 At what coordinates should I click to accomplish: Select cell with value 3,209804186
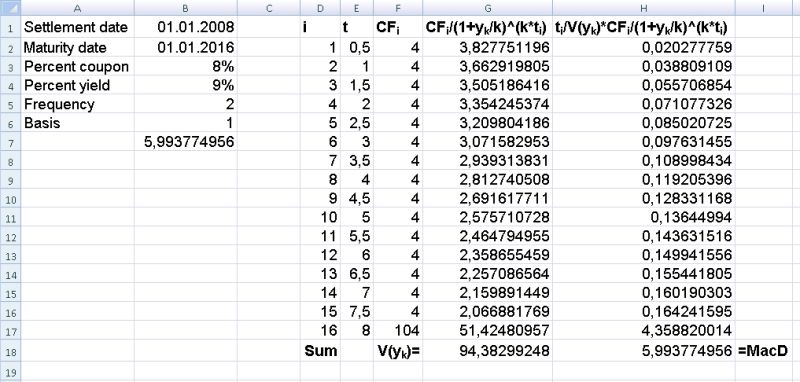487,123
